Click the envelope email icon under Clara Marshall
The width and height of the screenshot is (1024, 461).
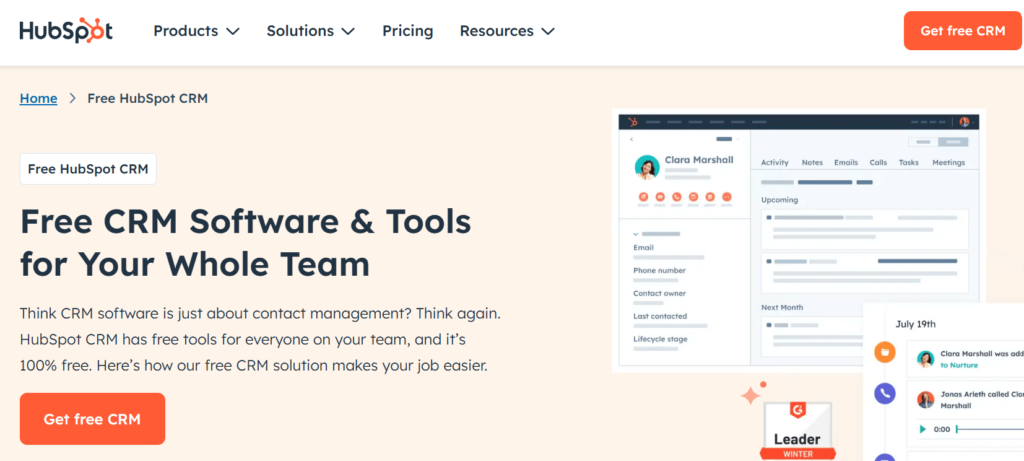(660, 196)
